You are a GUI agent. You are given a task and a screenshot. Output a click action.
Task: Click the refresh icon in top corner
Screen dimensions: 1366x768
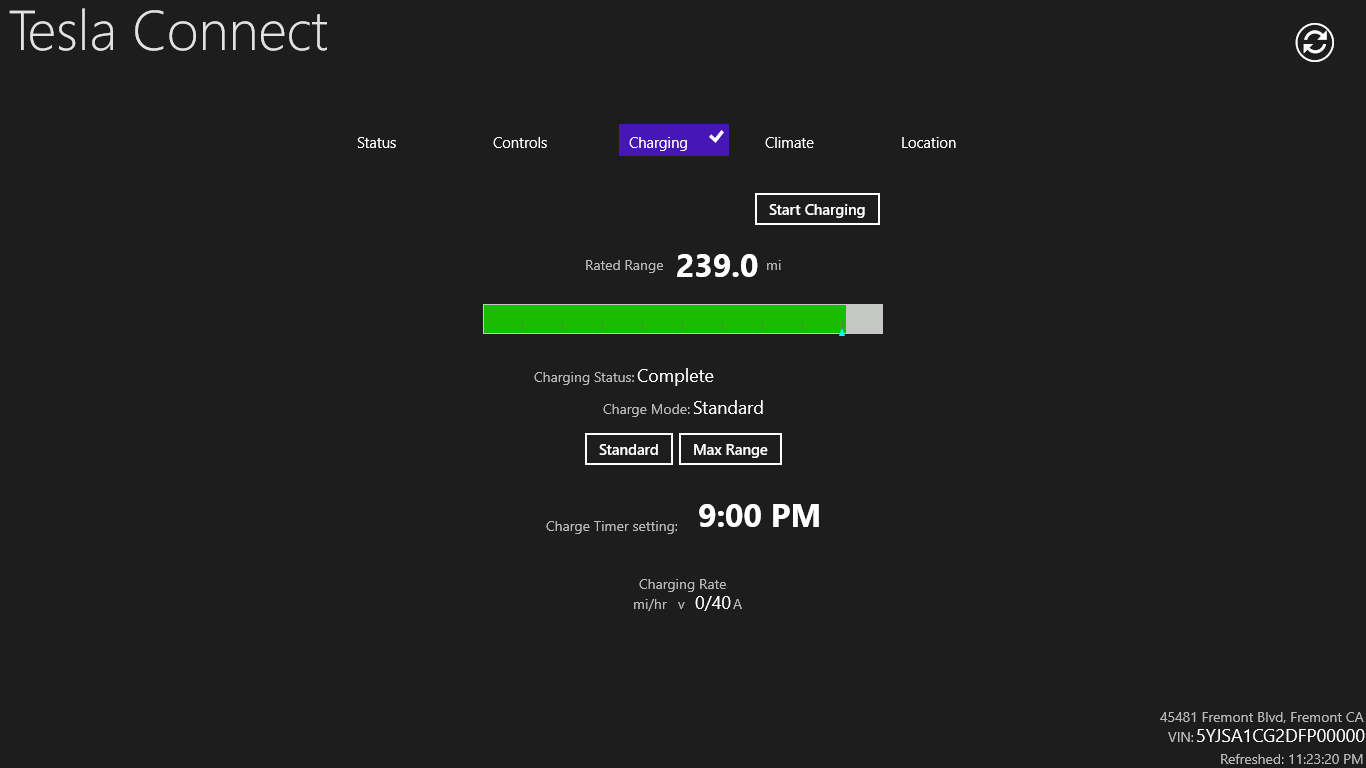[x=1314, y=42]
